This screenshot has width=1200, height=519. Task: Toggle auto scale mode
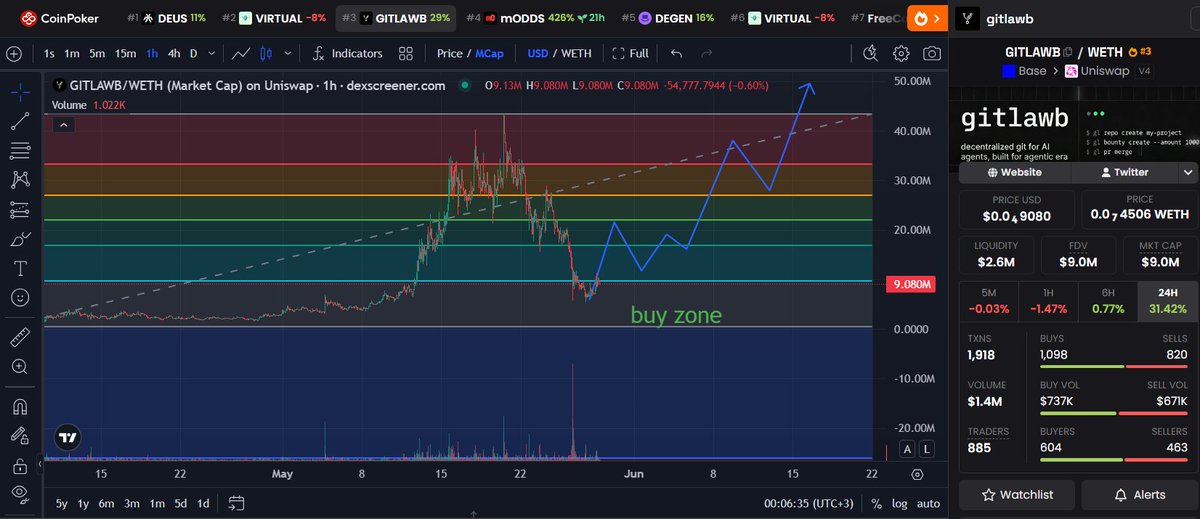tap(928, 503)
